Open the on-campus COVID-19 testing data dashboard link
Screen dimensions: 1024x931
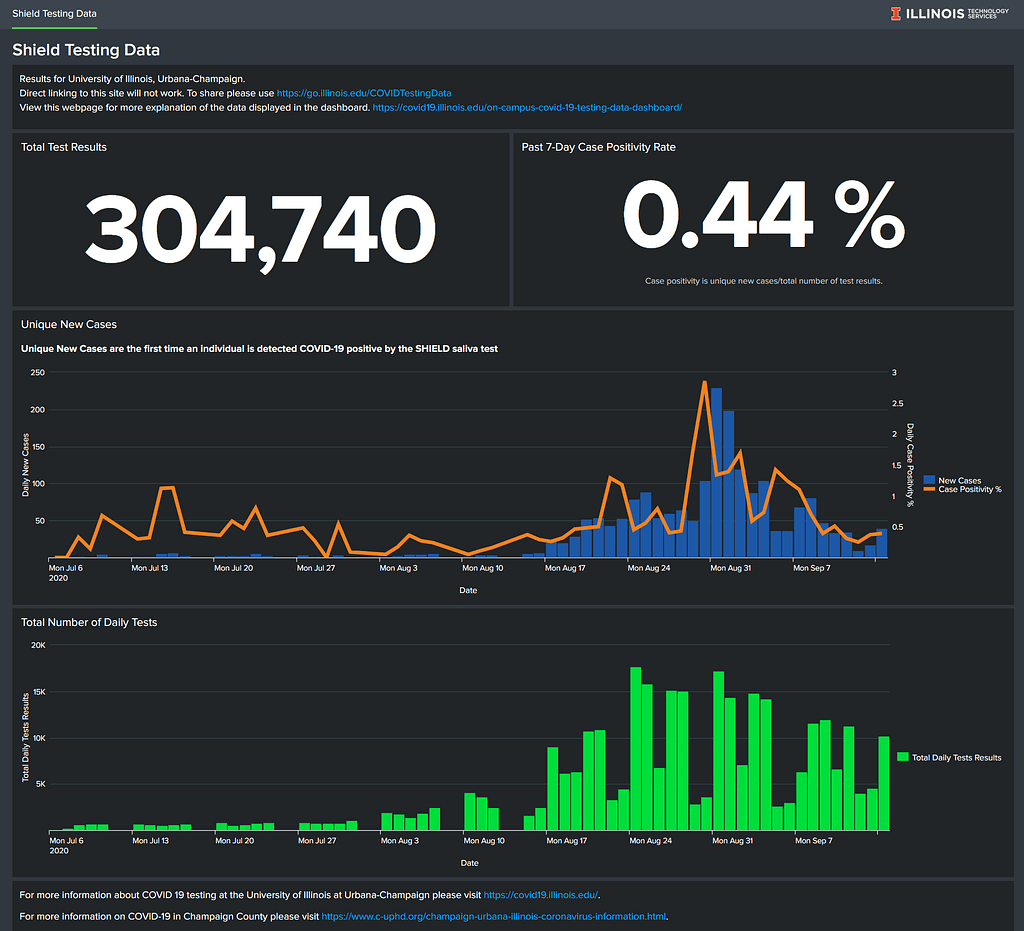pyautogui.click(x=527, y=108)
